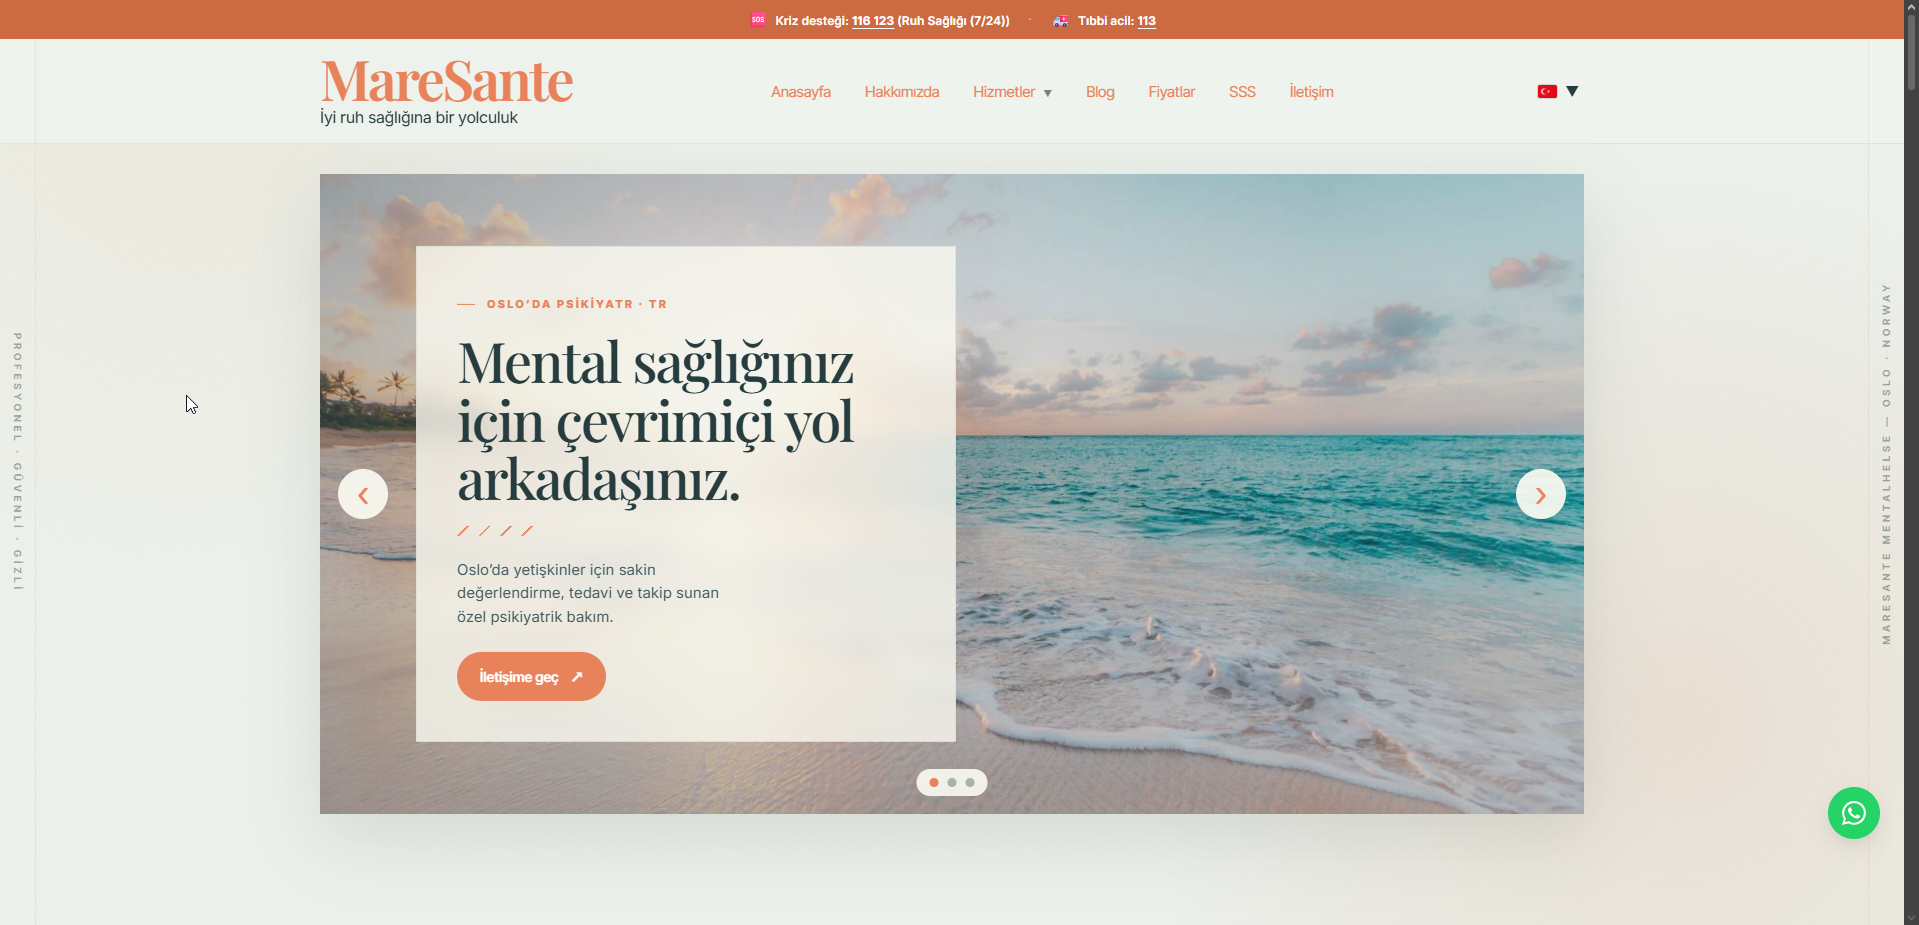This screenshot has width=1919, height=925.
Task: Click the tagline İyi ruh sağlığına bir yolculuk
Action: (x=419, y=118)
